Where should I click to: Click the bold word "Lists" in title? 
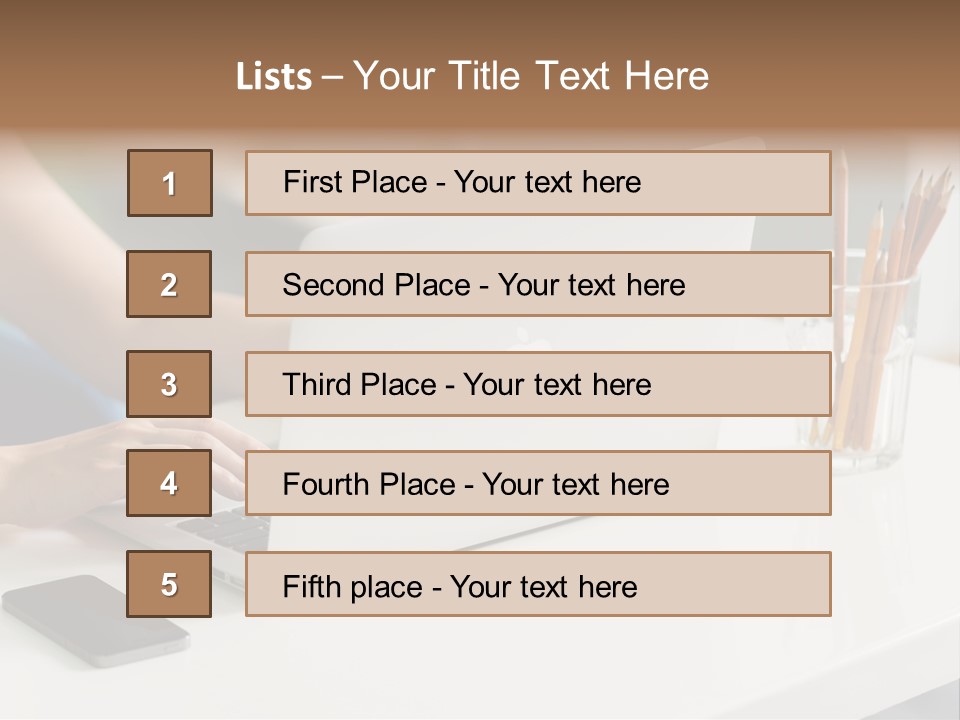click(273, 77)
